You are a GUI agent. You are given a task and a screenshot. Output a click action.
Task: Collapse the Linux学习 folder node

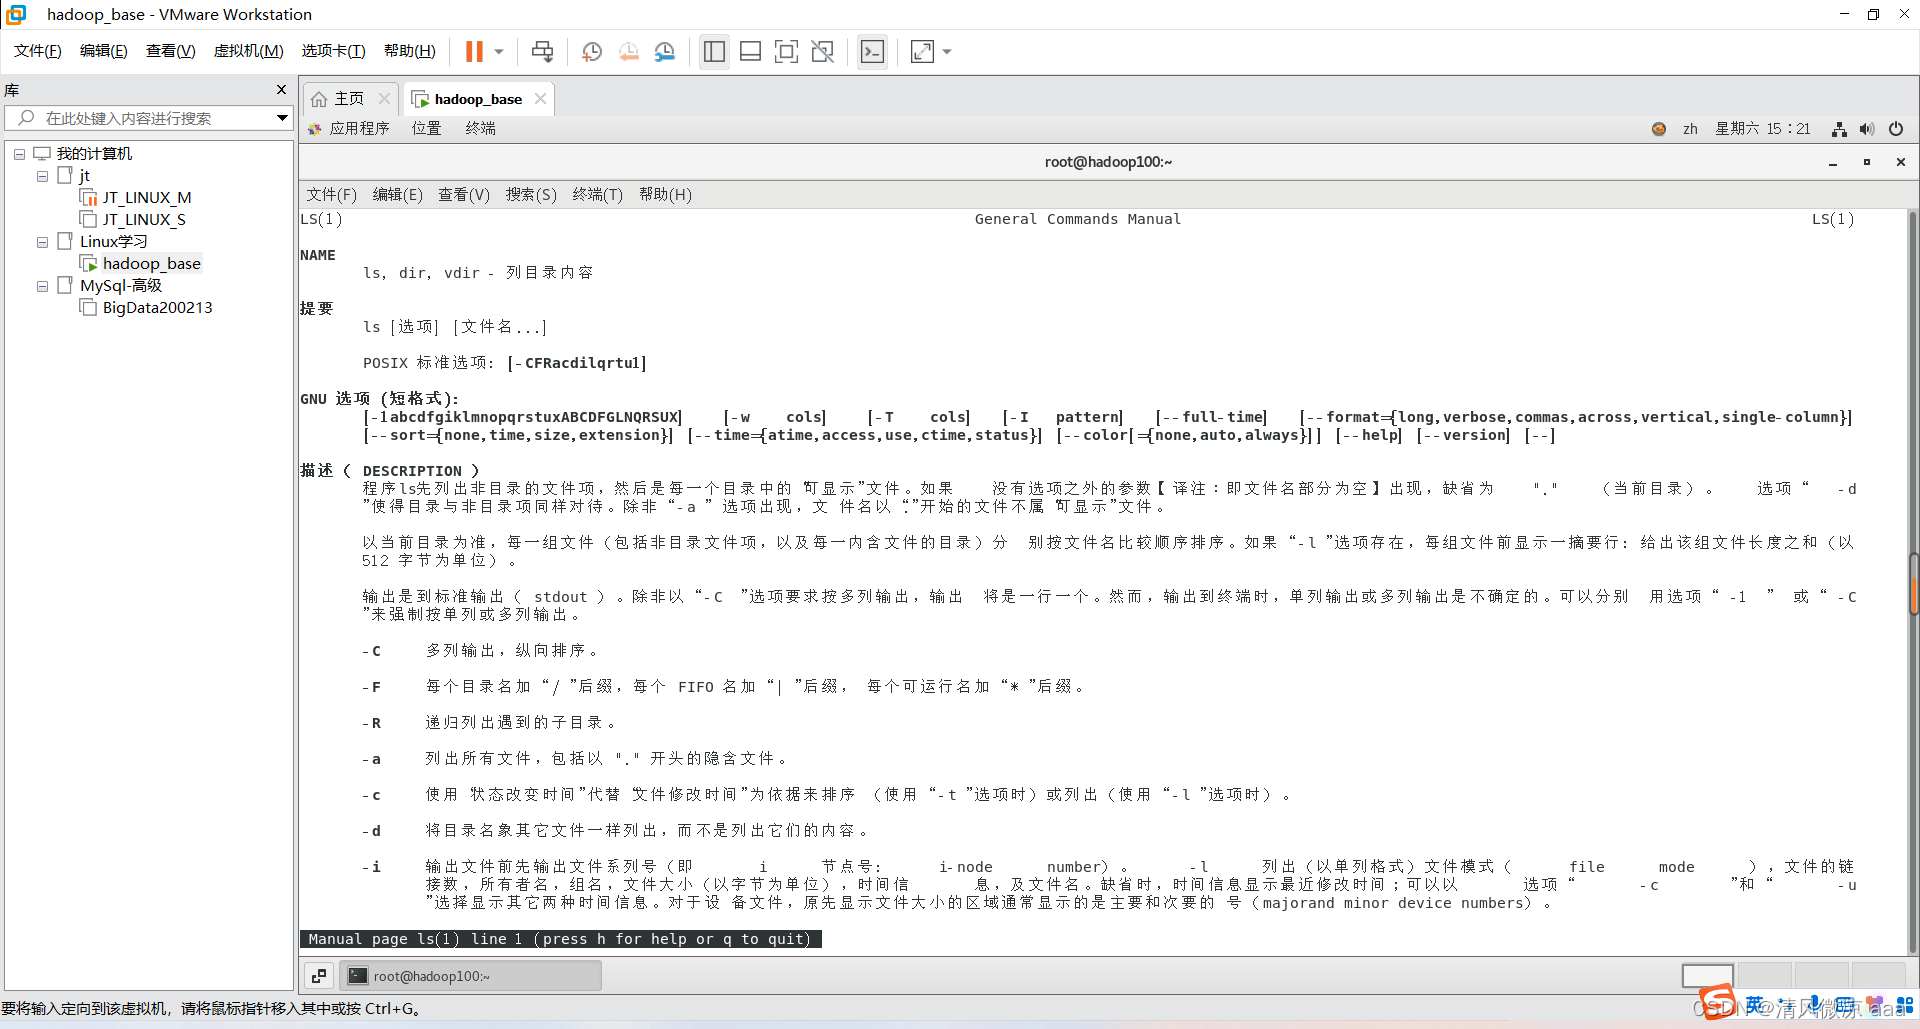coord(42,242)
